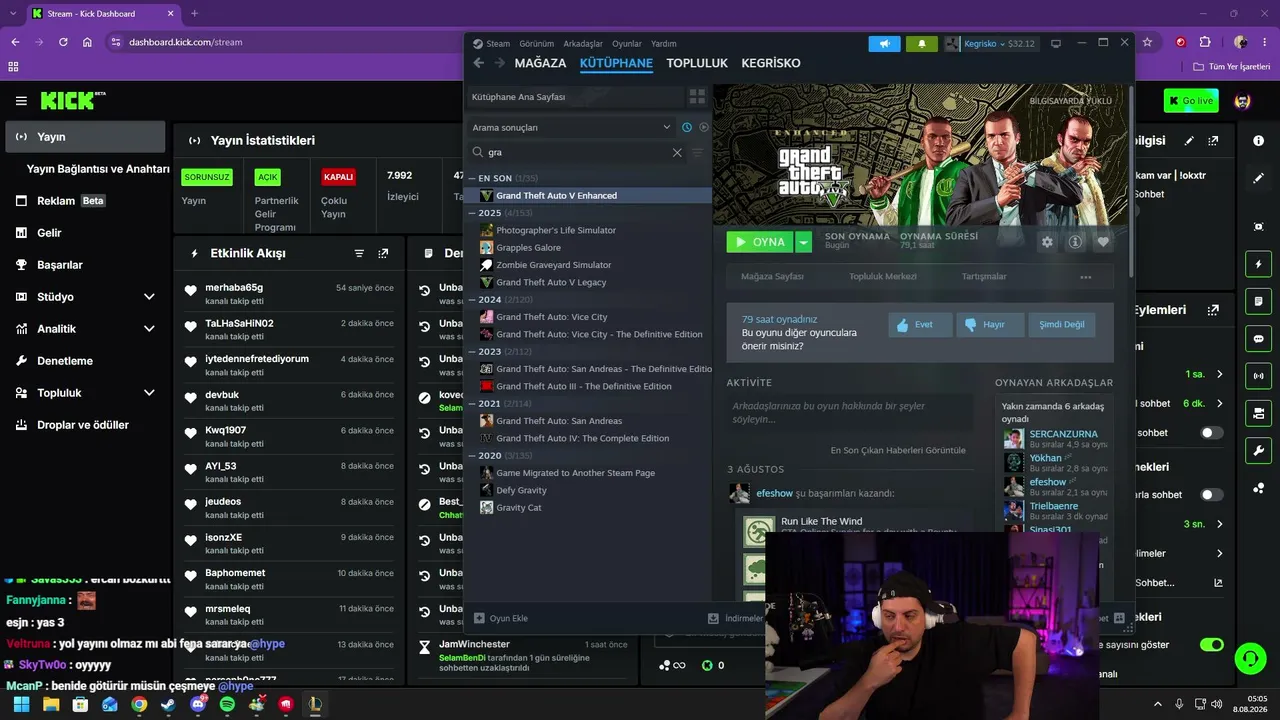This screenshot has width=1280, height=720.
Task: Clear the 'gra' search text in Steam
Action: [x=677, y=153]
